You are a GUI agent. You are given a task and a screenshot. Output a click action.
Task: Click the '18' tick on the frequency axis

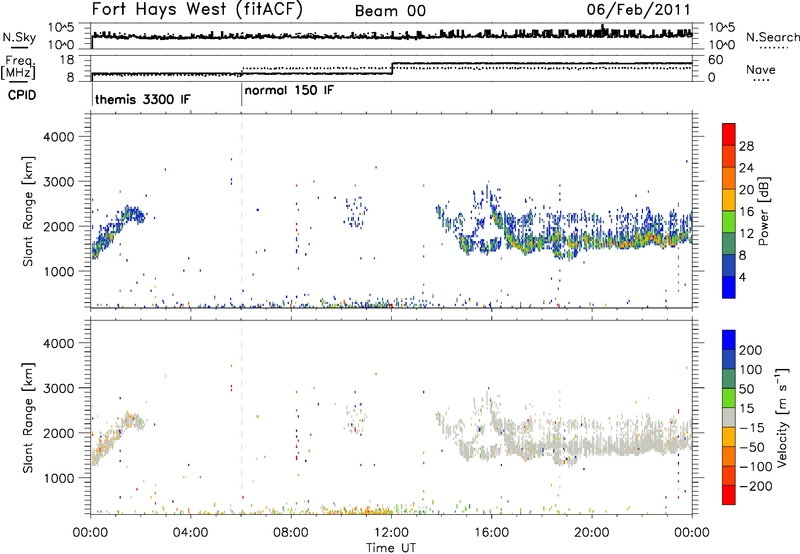tap(67, 60)
